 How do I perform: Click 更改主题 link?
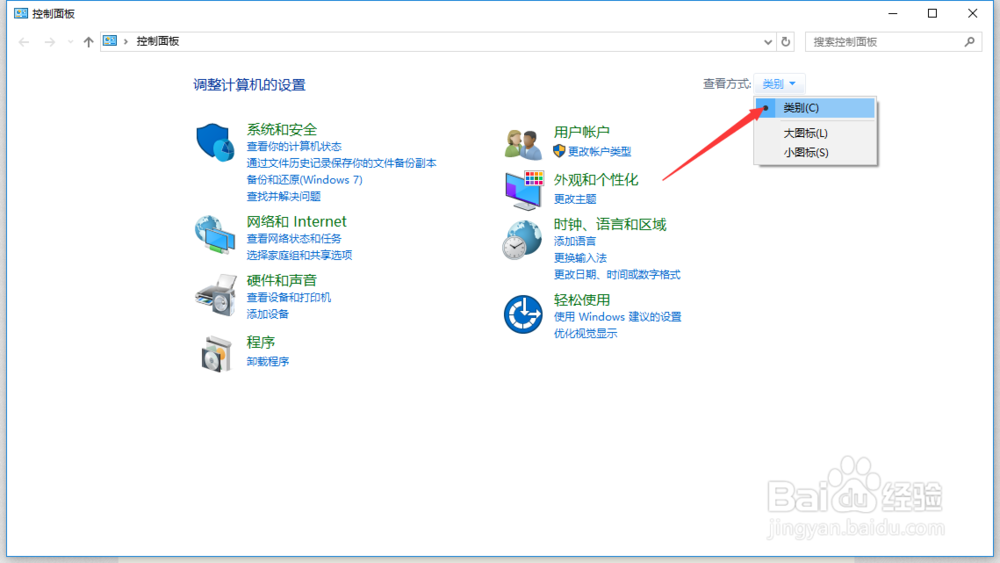[575, 199]
